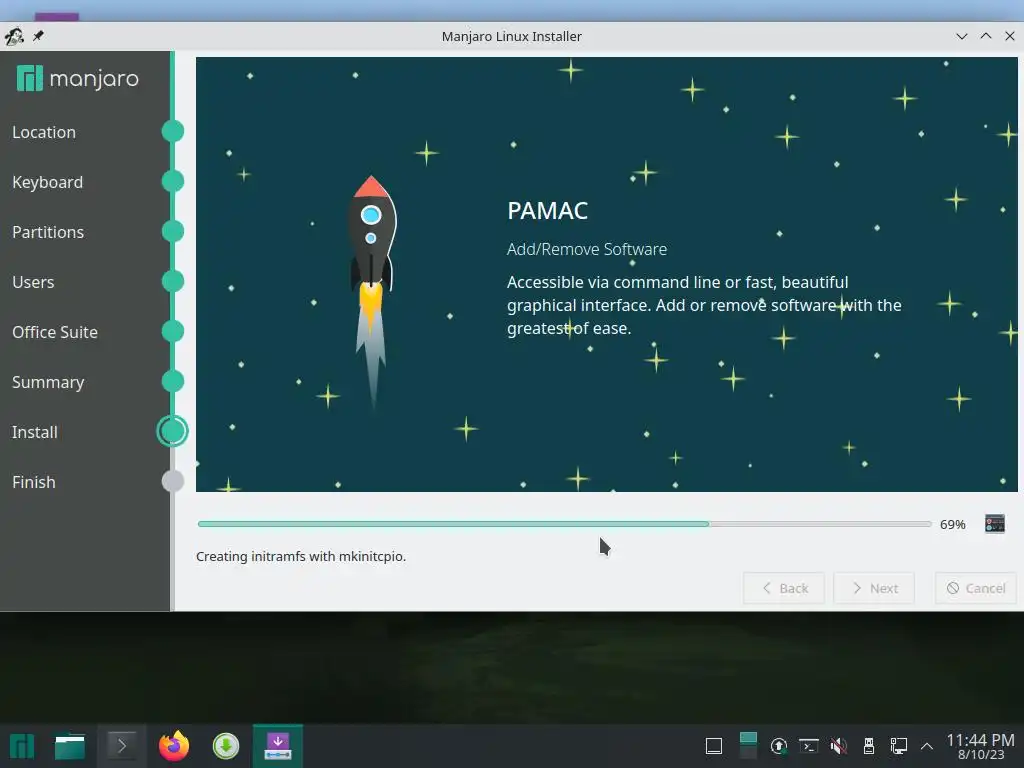Click the grey Finish step marker
The height and width of the screenshot is (768, 1024).
point(173,481)
